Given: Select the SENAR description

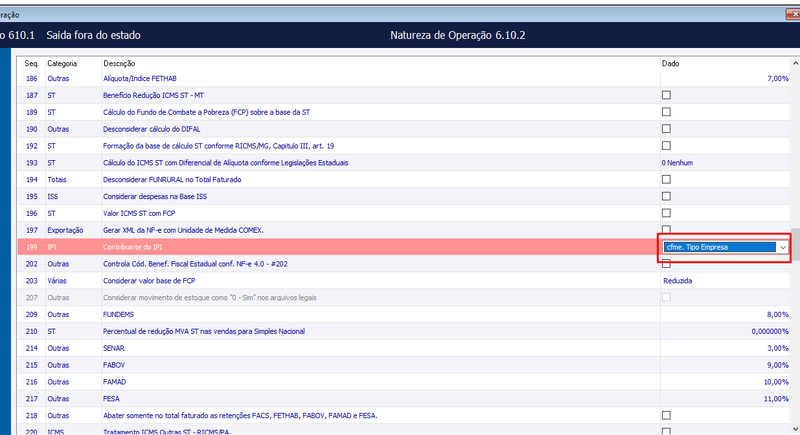Looking at the screenshot, I should coord(114,348).
